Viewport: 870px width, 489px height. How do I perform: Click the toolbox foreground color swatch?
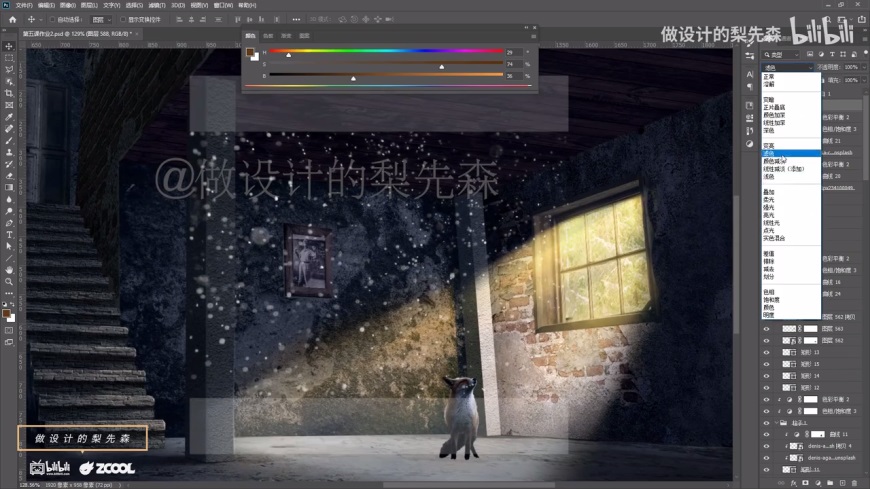tap(7, 314)
